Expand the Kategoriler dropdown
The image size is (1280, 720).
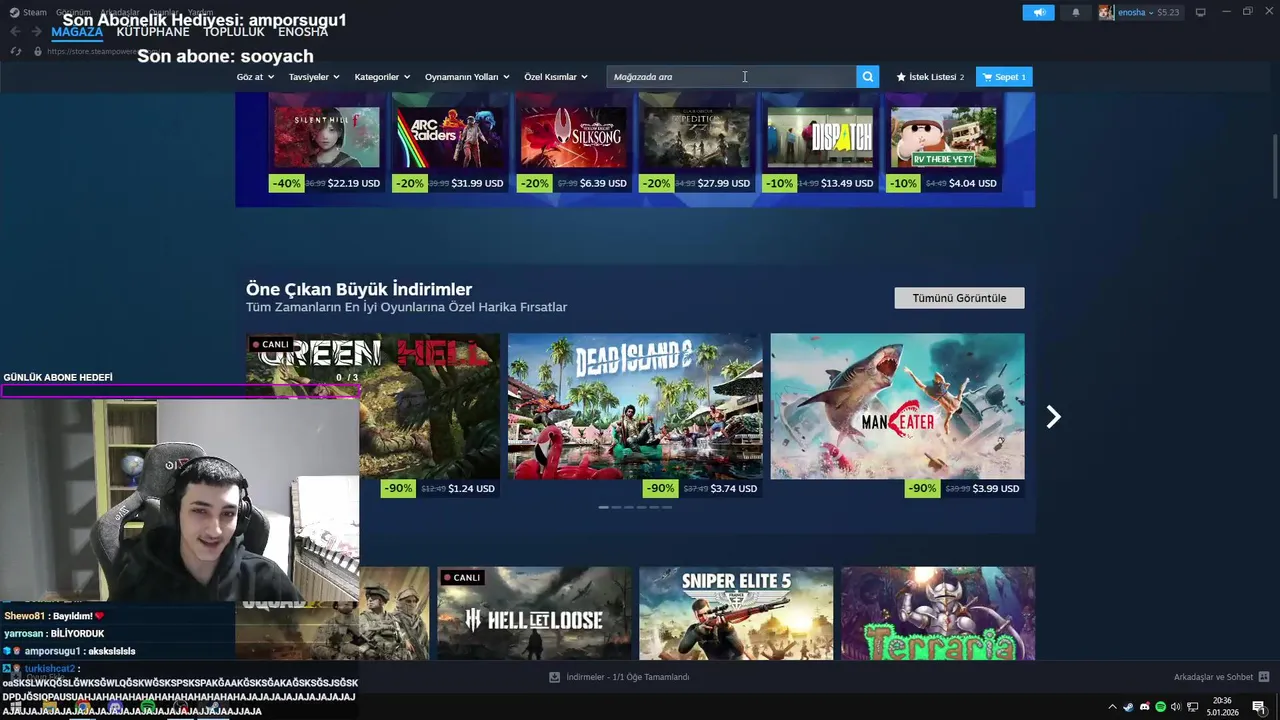(x=382, y=77)
